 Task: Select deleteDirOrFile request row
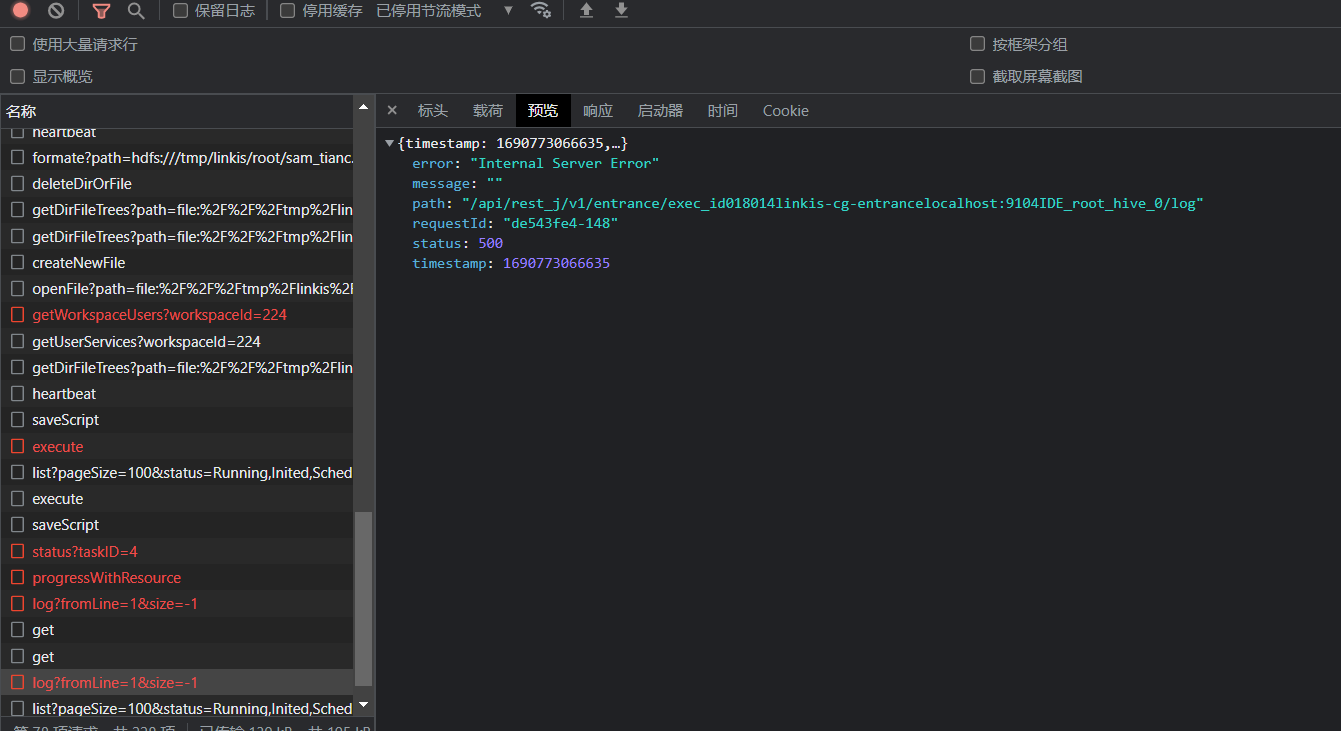click(177, 184)
